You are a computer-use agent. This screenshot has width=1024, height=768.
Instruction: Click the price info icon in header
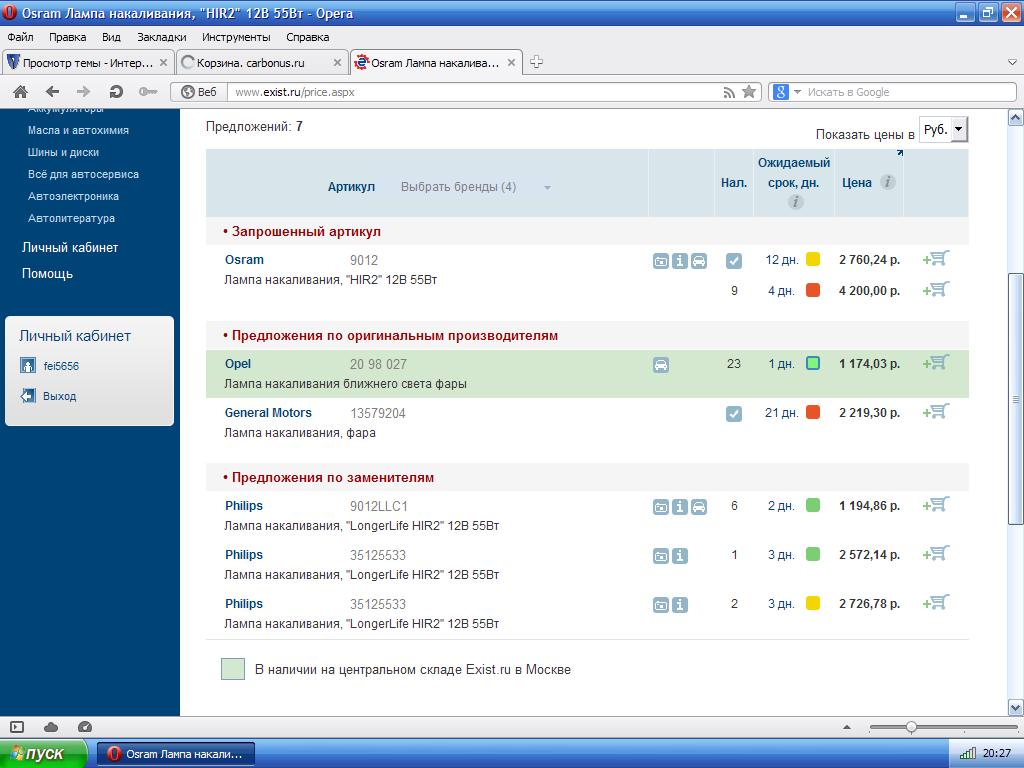pyautogui.click(x=887, y=182)
